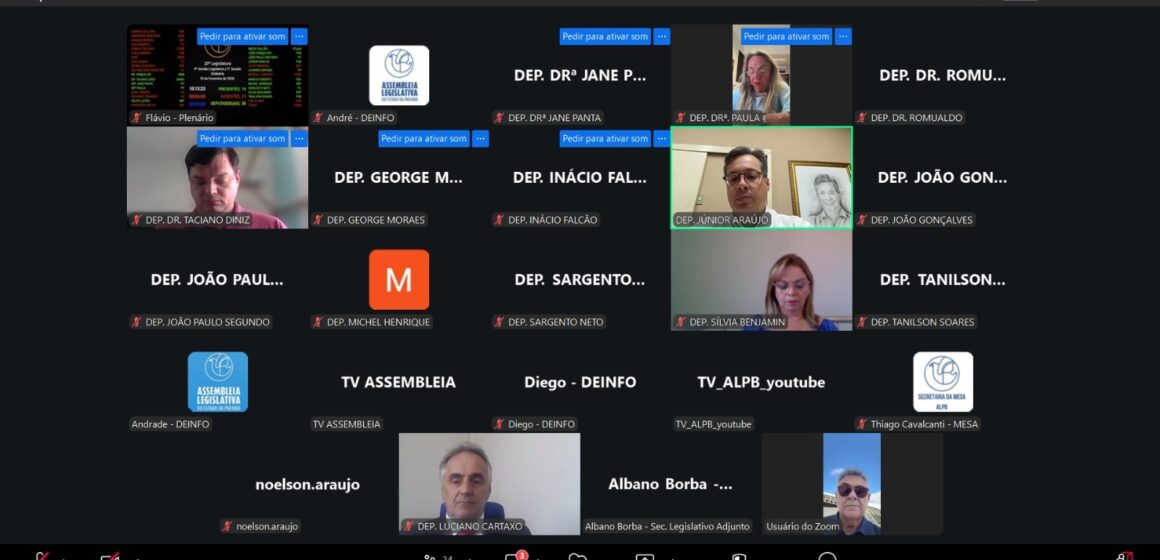The width and height of the screenshot is (1160, 560).
Task: Open more options for DEP. DRª PAULA tile
Action: (843, 36)
